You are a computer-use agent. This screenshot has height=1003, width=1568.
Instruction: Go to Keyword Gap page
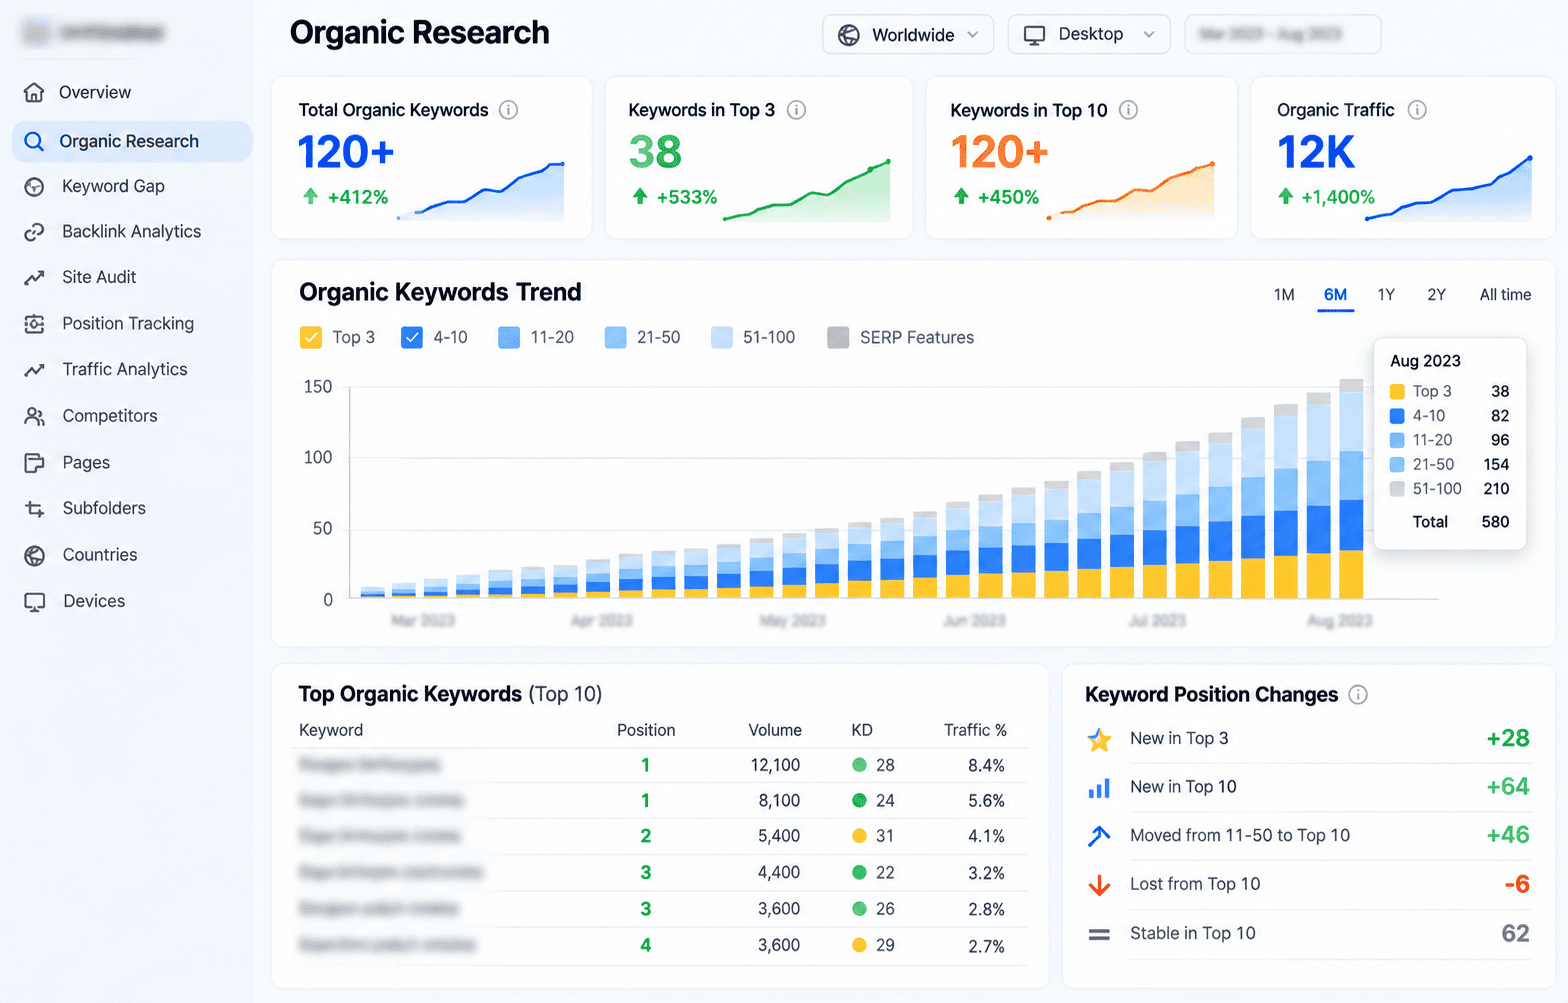[x=113, y=186]
